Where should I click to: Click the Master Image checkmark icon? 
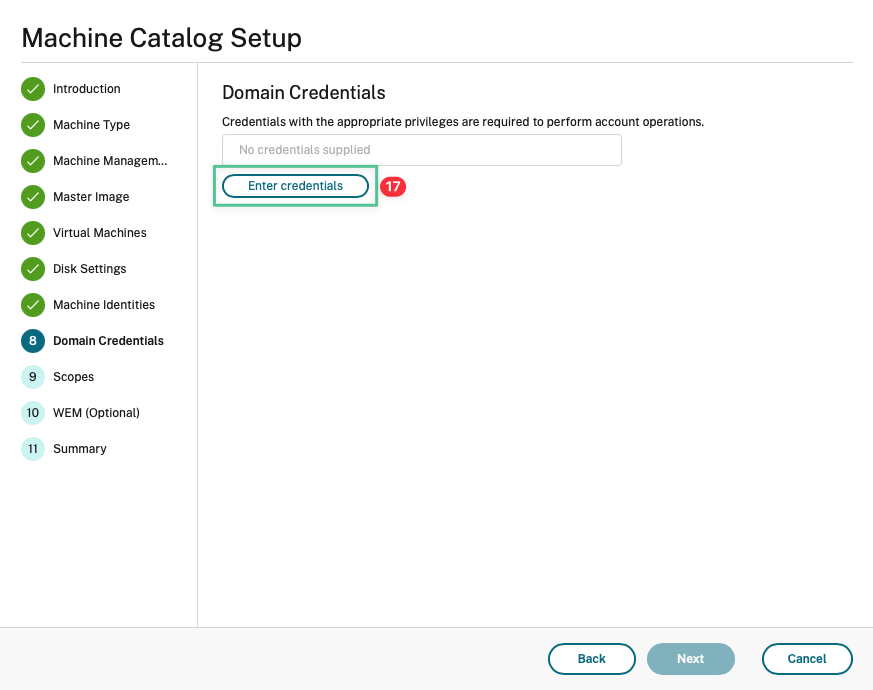33,197
